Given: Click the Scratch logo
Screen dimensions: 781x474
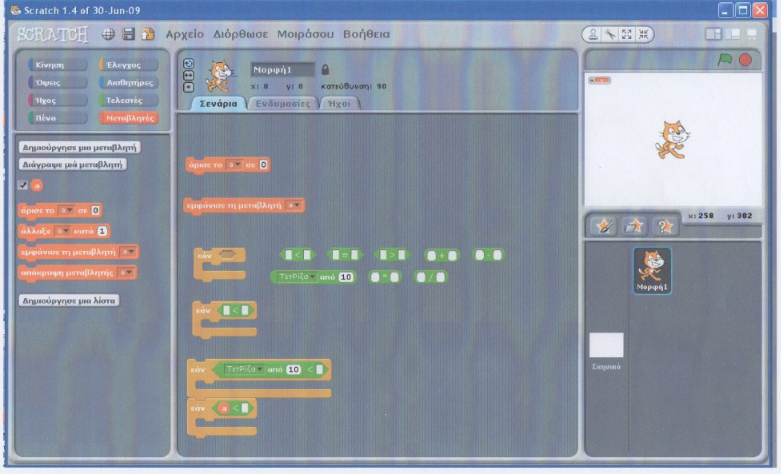Looking at the screenshot, I should 52,34.
